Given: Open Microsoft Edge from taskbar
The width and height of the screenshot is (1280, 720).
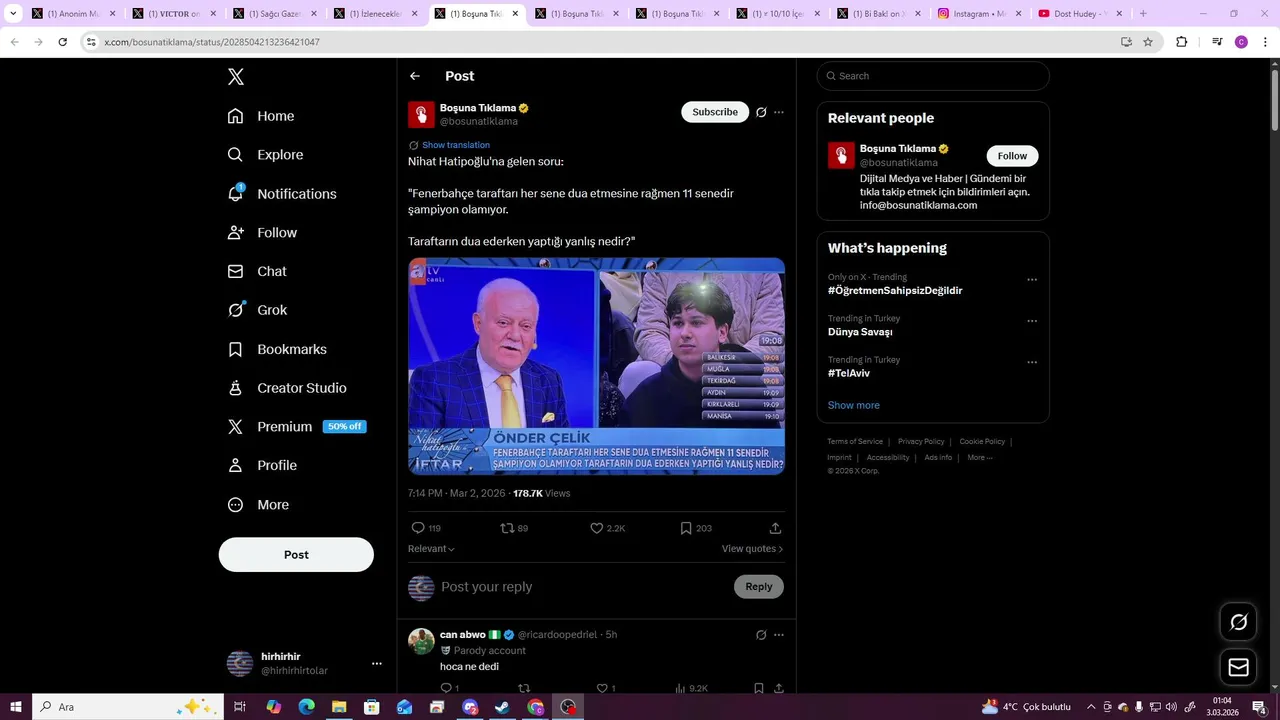Looking at the screenshot, I should 306,707.
